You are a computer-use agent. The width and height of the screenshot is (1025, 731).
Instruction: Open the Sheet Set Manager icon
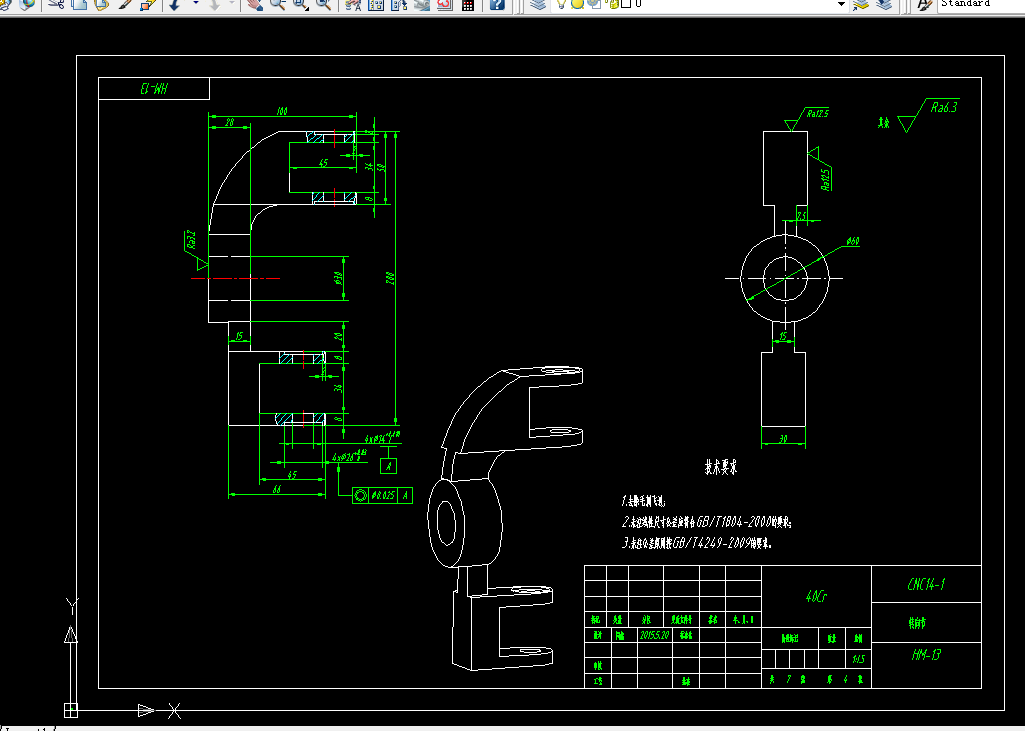point(422,4)
